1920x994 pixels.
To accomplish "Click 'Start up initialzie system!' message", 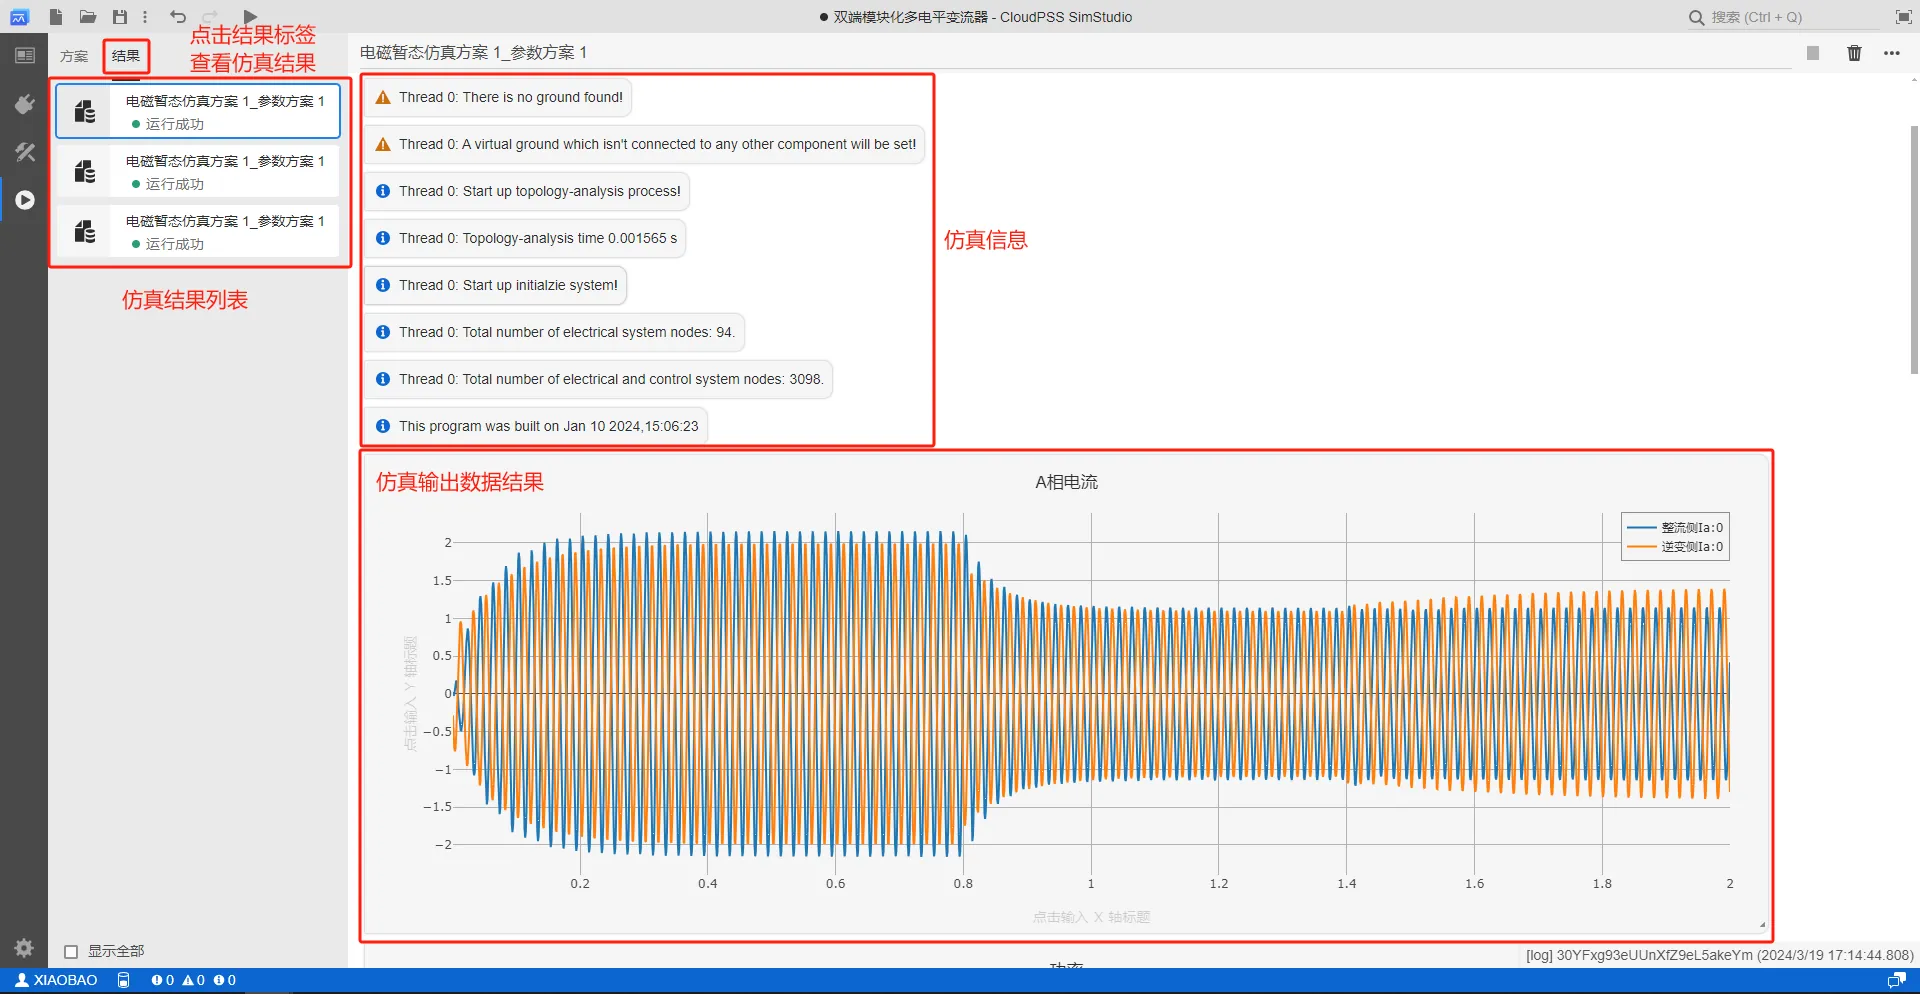I will (495, 285).
